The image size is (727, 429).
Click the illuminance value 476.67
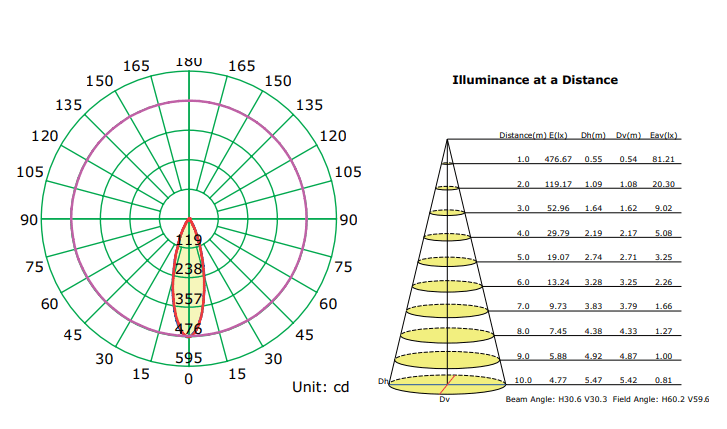click(x=558, y=159)
